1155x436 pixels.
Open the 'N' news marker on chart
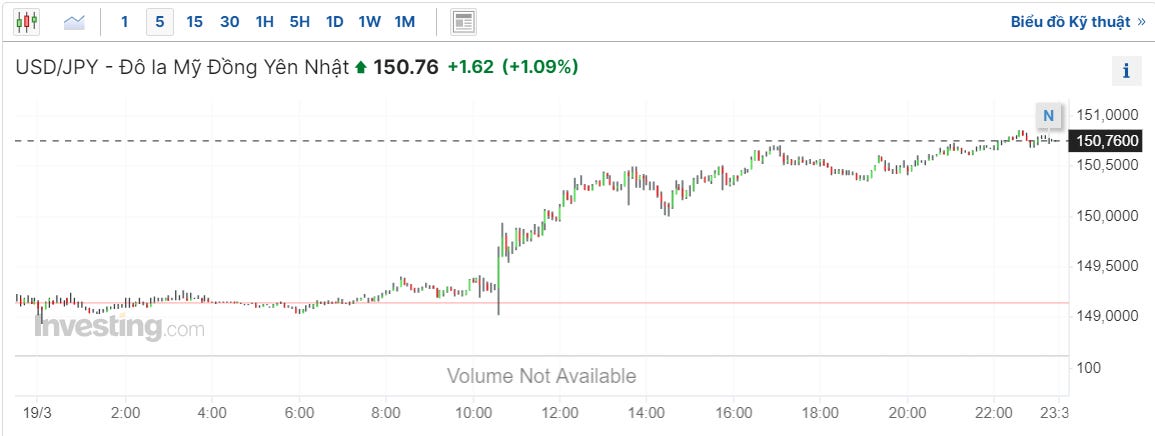point(1048,116)
